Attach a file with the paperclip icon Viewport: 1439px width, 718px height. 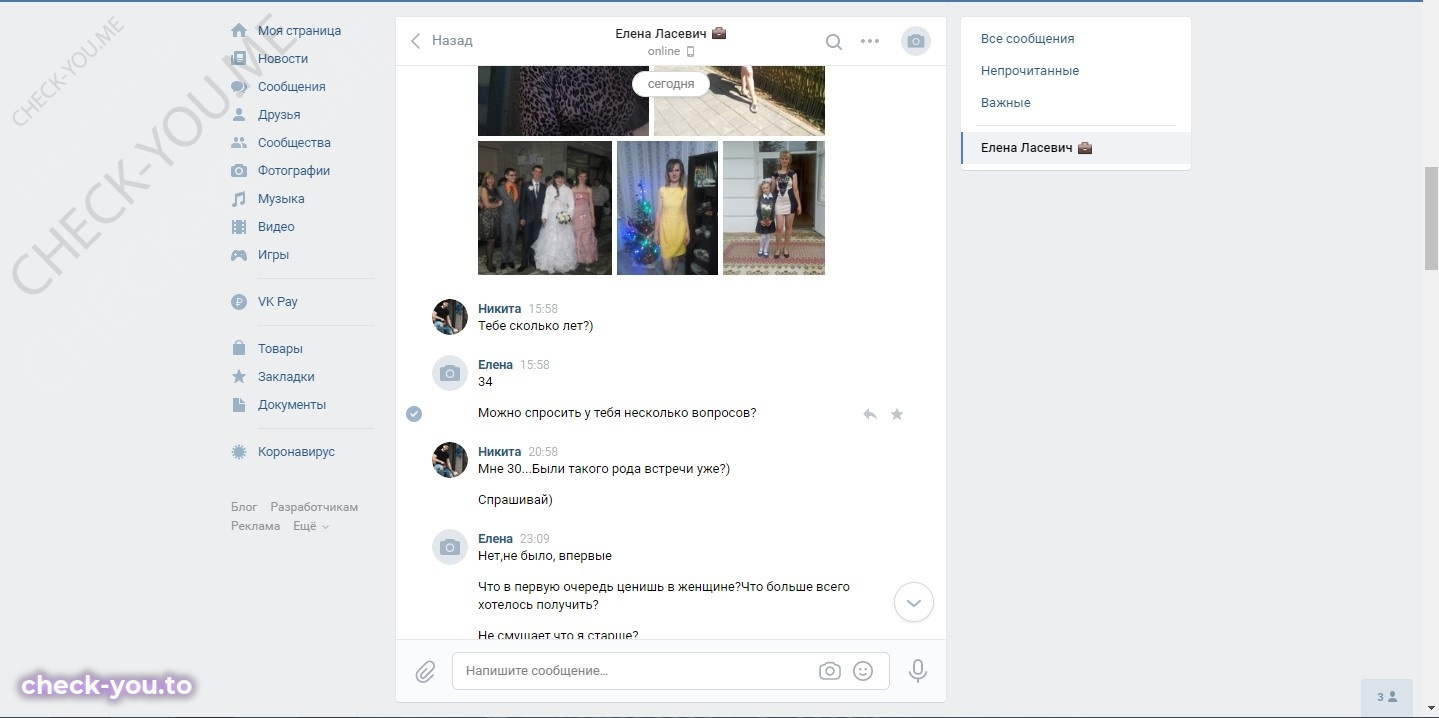425,671
